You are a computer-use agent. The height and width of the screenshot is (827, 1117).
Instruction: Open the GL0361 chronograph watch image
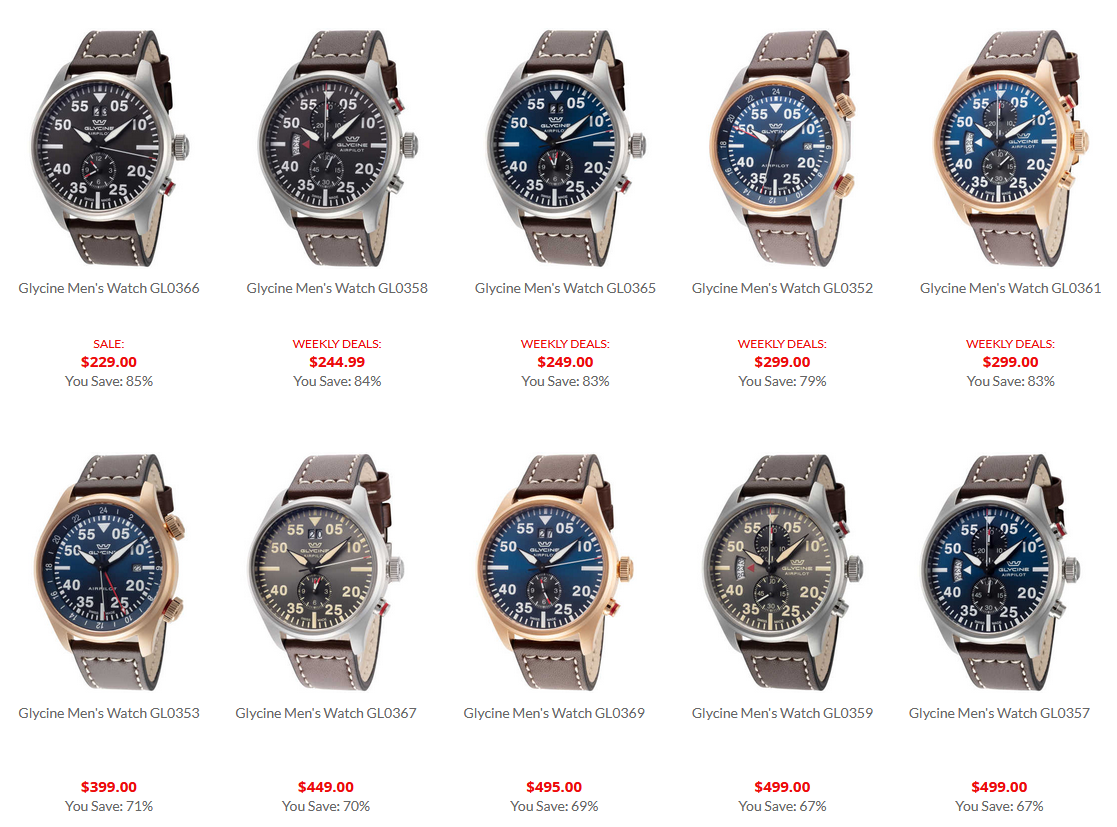click(x=1010, y=147)
